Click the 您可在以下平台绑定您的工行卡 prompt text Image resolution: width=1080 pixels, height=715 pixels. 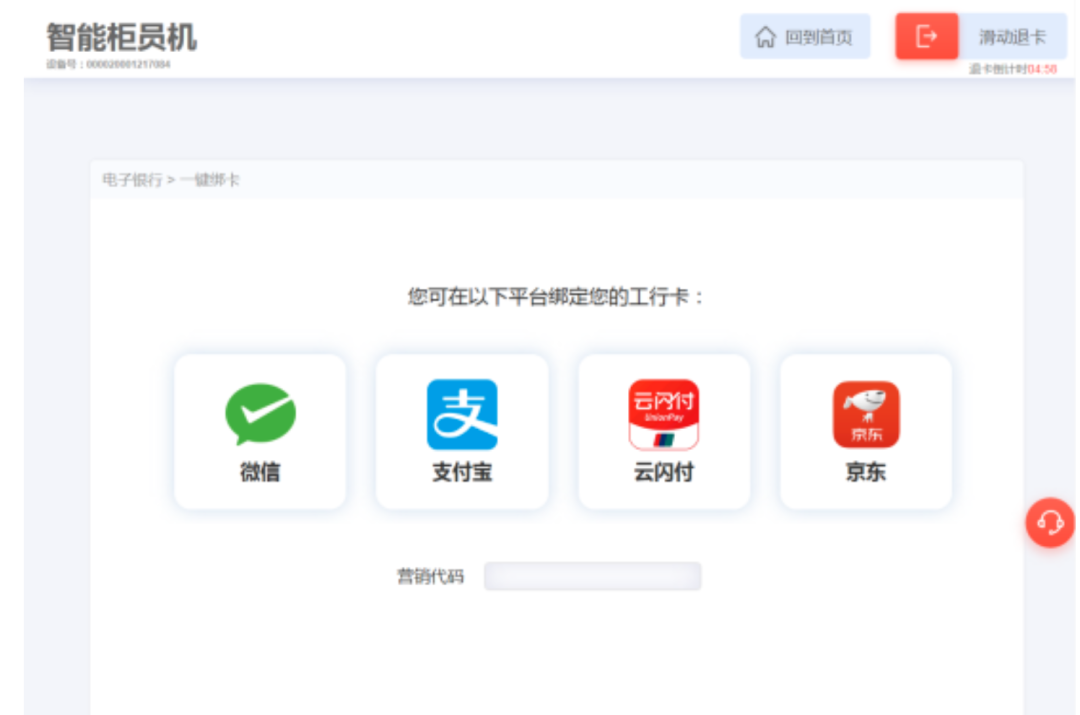556,297
